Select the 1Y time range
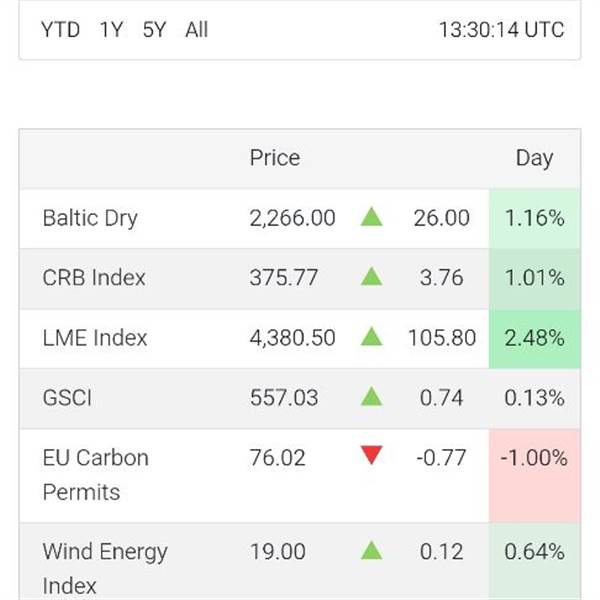 [111, 30]
